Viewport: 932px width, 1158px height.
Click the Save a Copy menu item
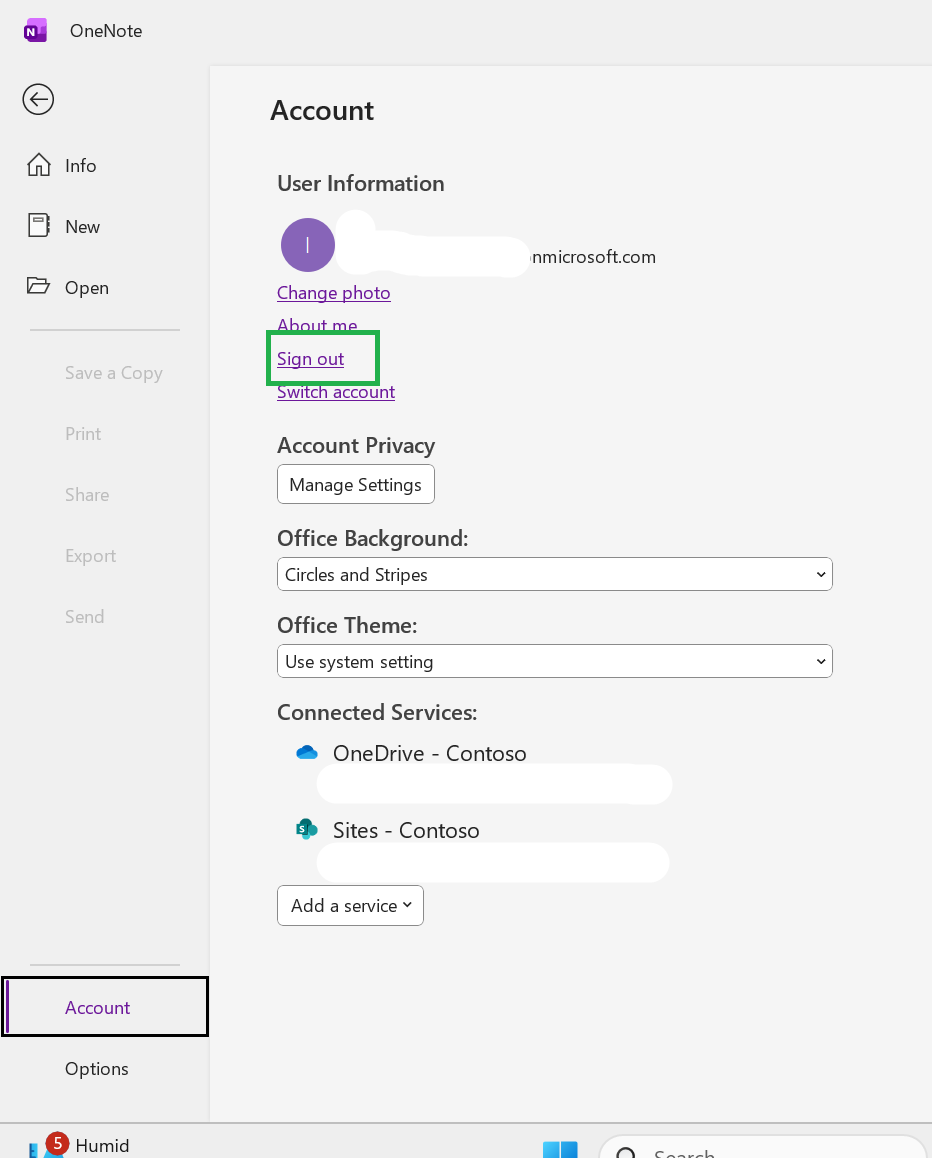click(114, 373)
